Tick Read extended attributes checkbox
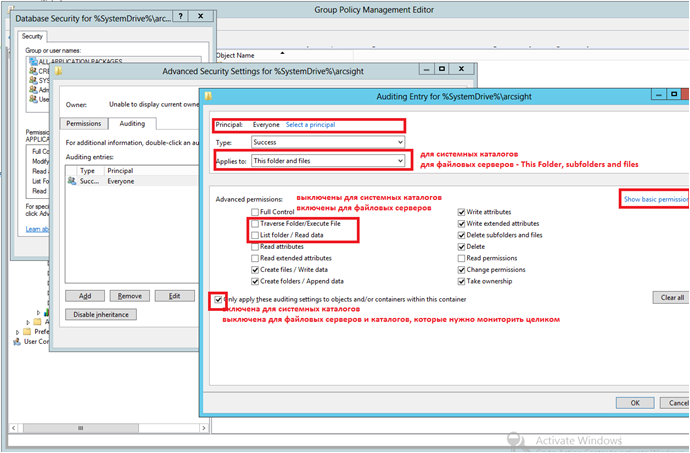The width and height of the screenshot is (690, 453). pos(255,258)
